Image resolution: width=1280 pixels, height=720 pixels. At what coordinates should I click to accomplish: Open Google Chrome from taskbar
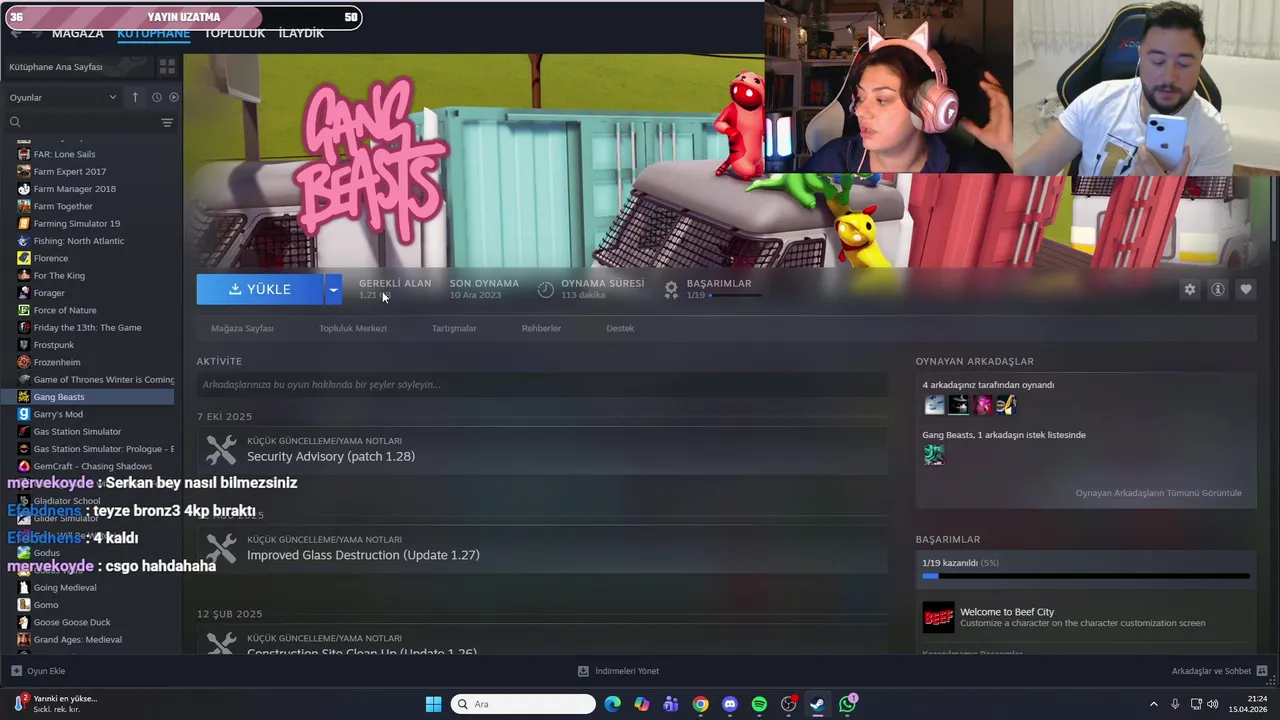[700, 704]
